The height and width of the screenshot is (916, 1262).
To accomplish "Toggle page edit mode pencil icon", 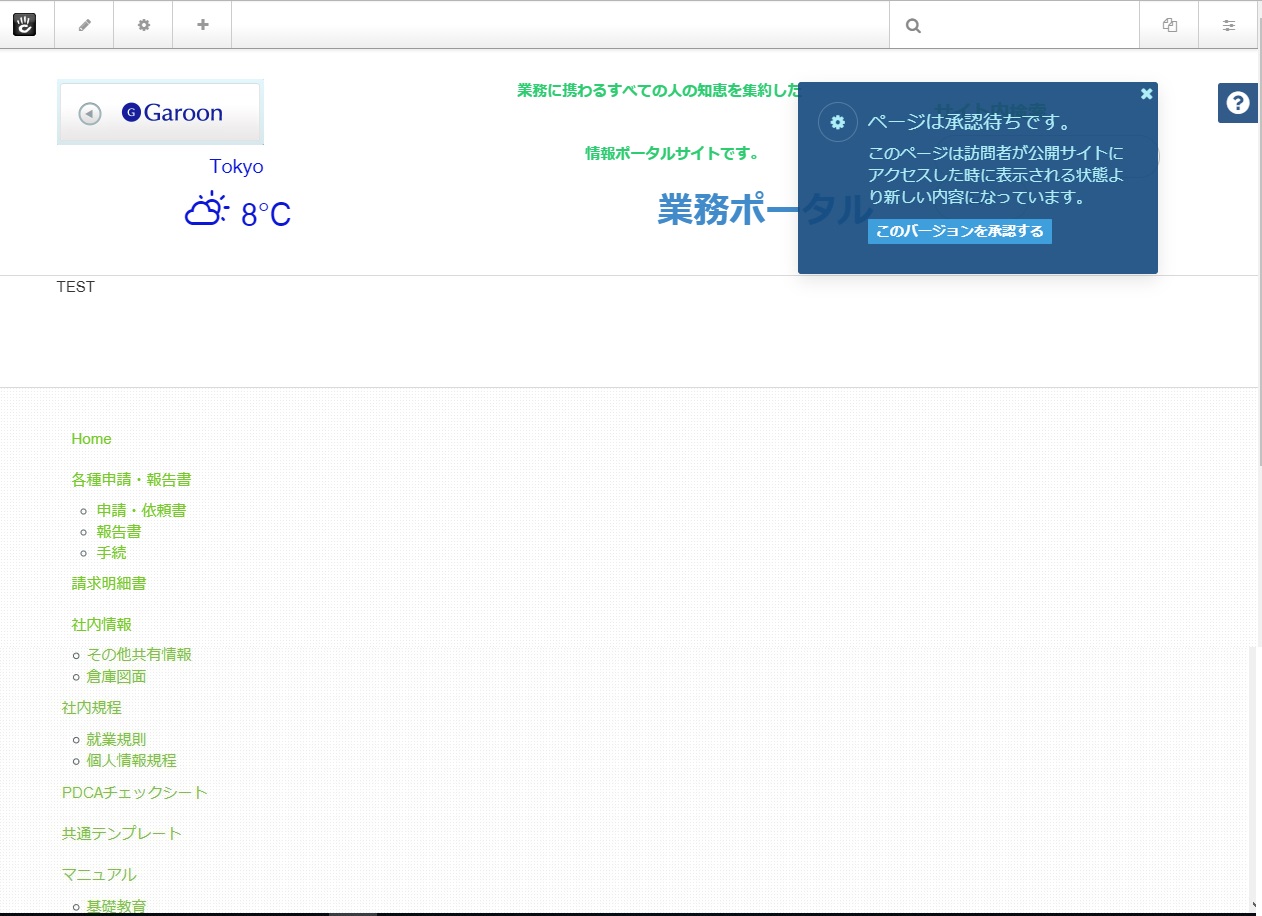I will 85,25.
